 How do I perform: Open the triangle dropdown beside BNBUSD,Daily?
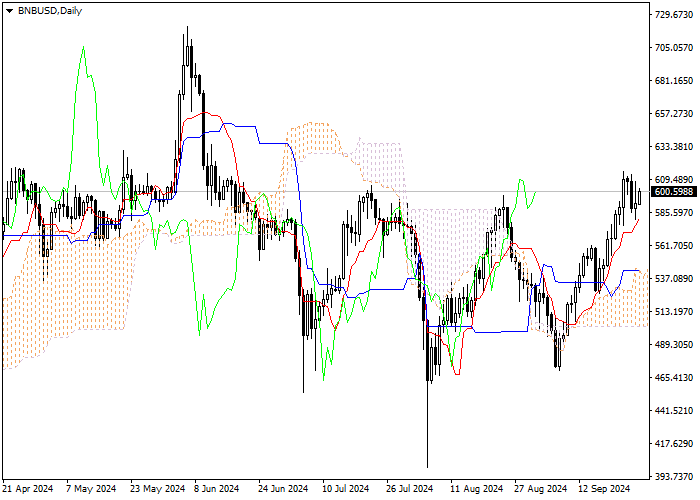[9, 11]
